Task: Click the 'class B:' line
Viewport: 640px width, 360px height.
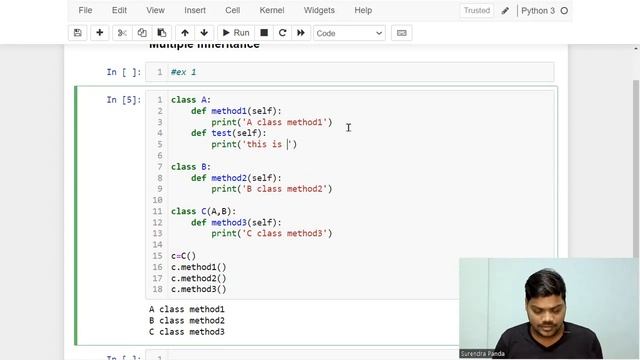Action: coord(191,167)
